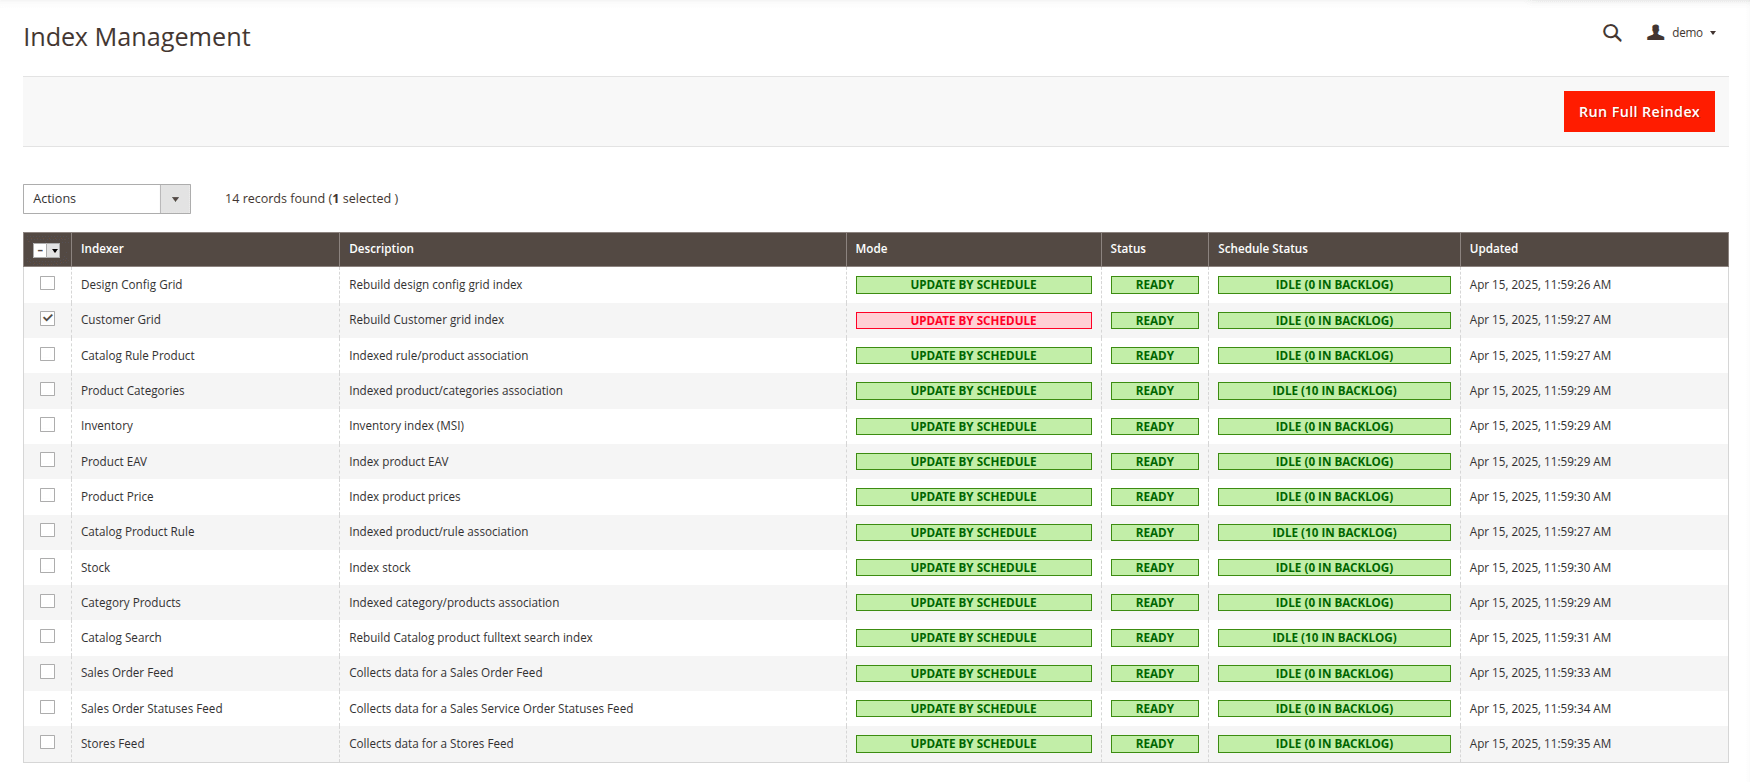The height and width of the screenshot is (782, 1750).
Task: Tick the Stores Feed checkbox
Action: point(47,743)
